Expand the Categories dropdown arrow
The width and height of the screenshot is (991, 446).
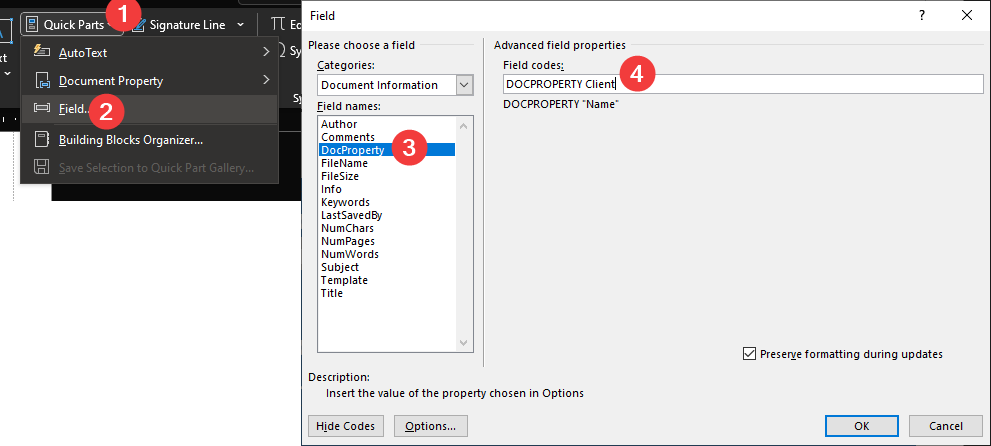pyautogui.click(x=465, y=85)
